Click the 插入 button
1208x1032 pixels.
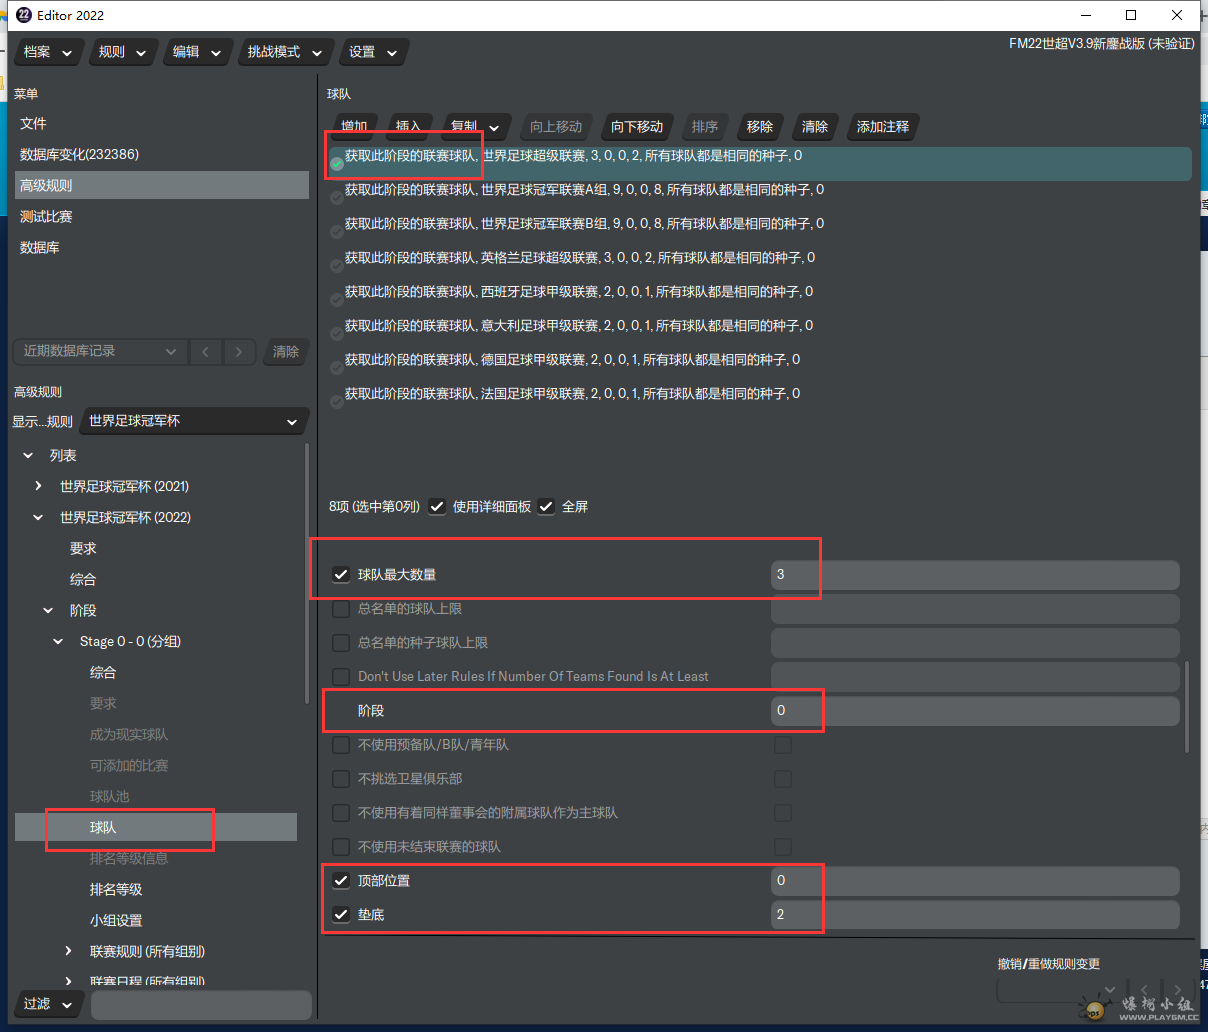click(408, 127)
